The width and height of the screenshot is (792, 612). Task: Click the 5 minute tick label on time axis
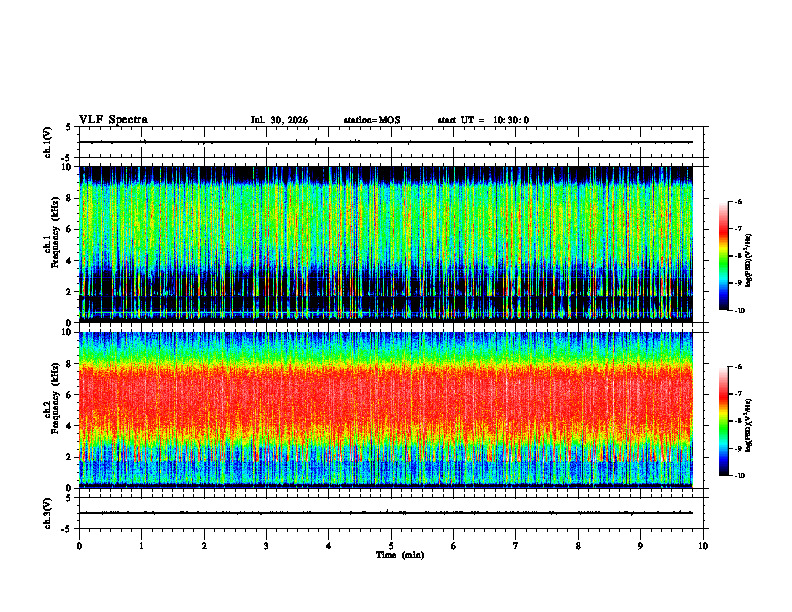click(x=391, y=546)
